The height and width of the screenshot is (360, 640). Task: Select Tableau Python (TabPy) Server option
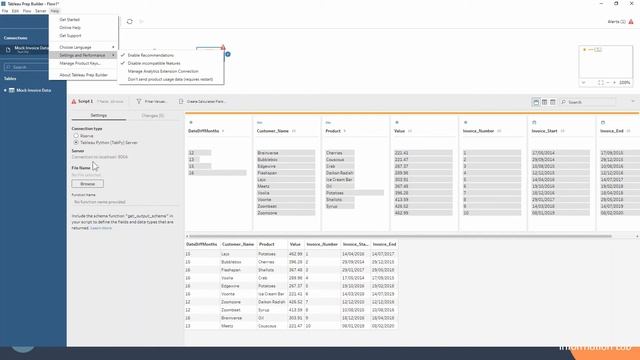tap(76, 142)
